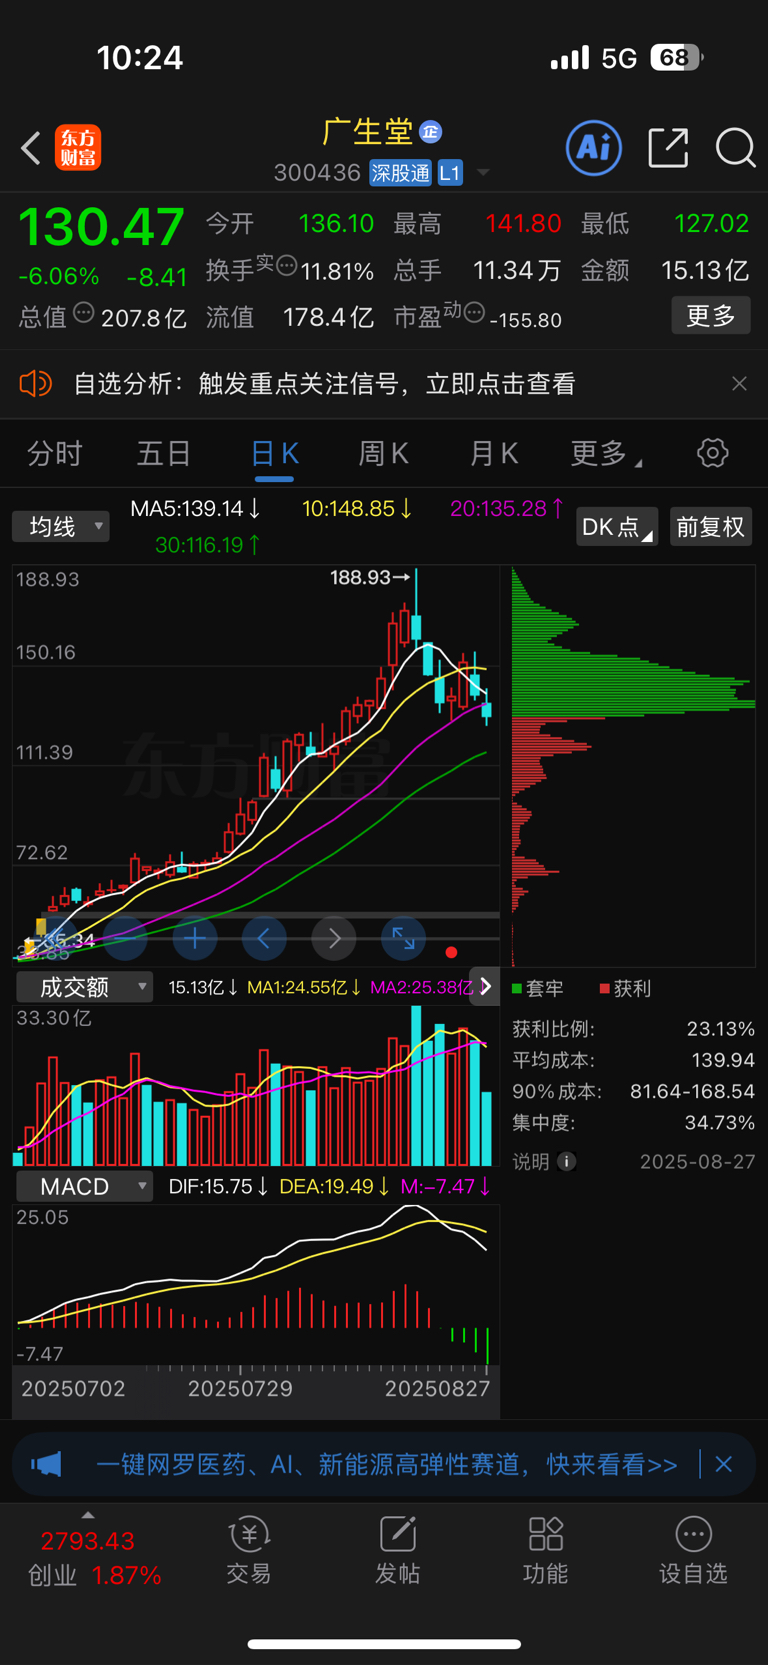Tap the volume bar sub-chart
Viewport: 769px width, 1665px height.
(x=256, y=1086)
